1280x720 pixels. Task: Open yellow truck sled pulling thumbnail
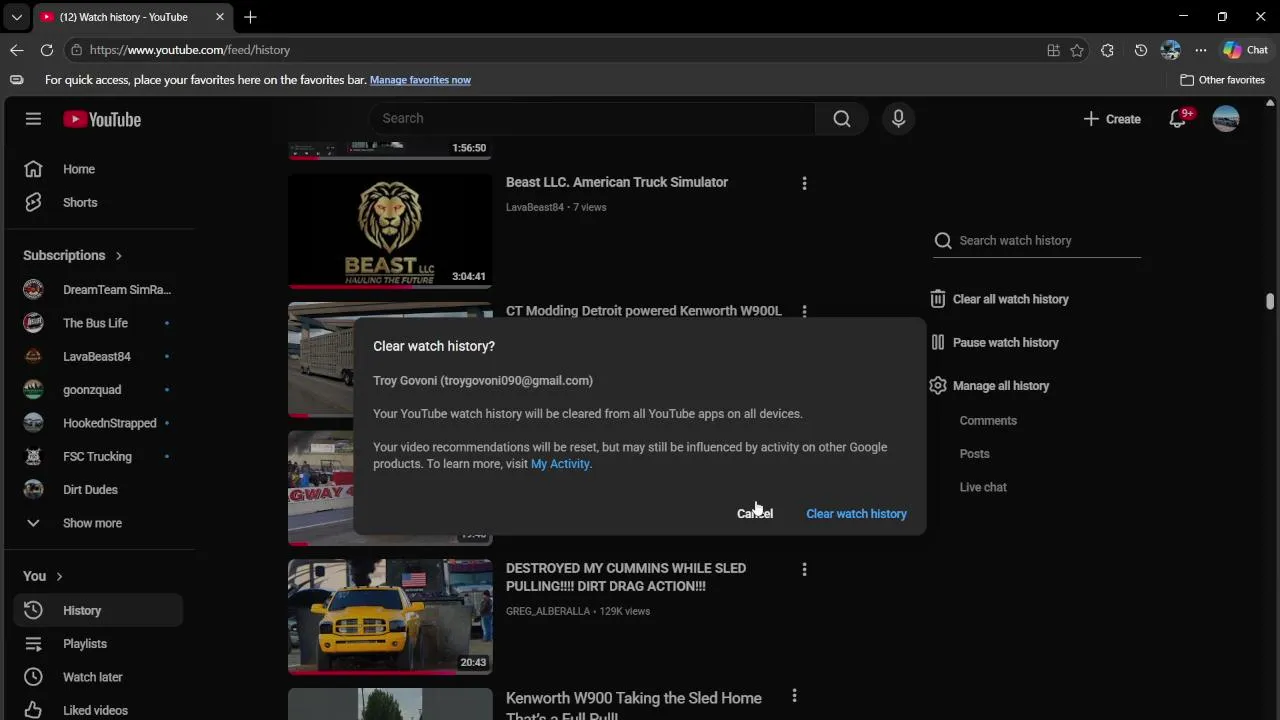pos(390,617)
